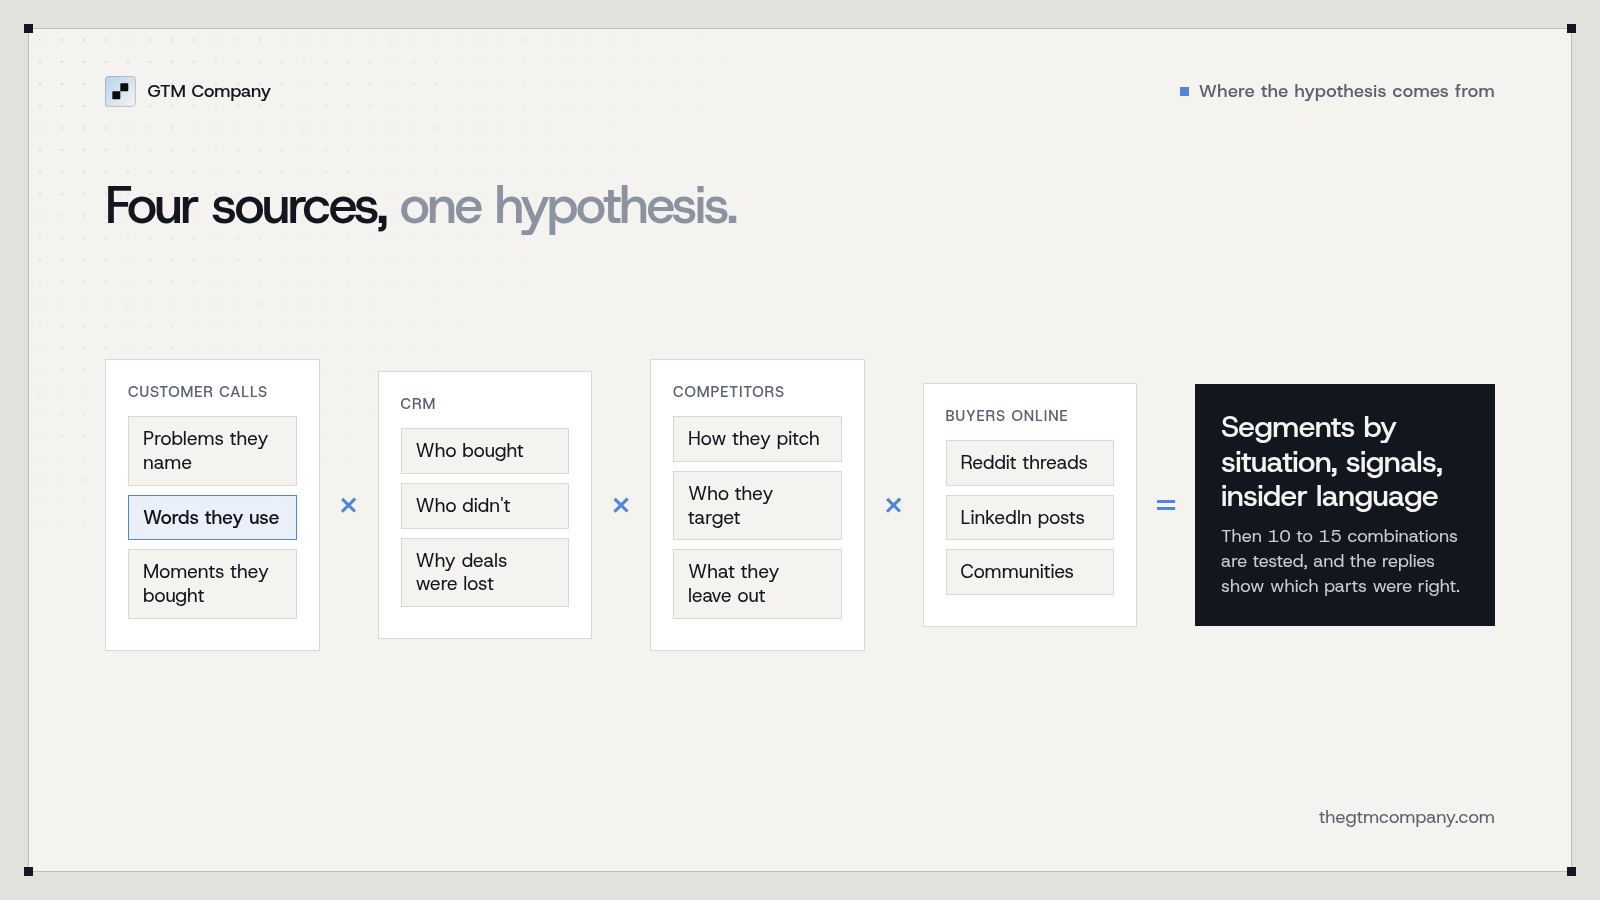Click 'Segments by situation, signals, insider language' heading

coord(1331,462)
